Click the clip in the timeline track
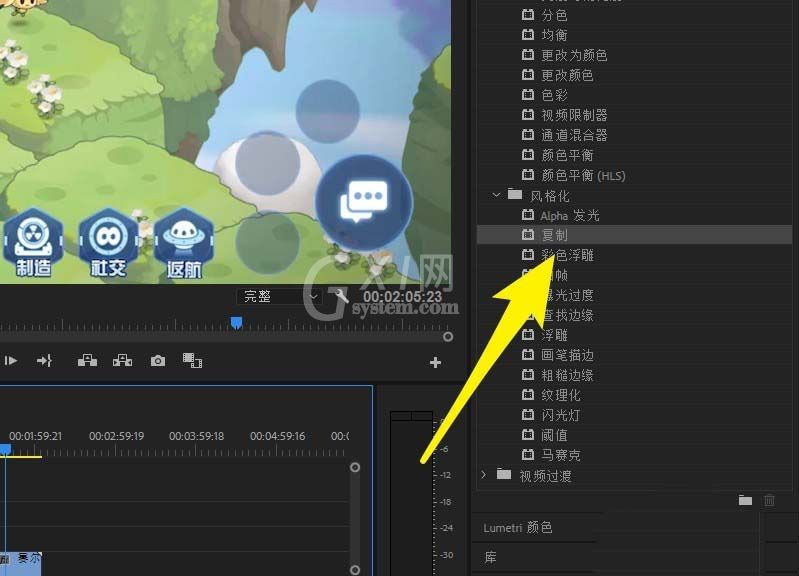 (20, 563)
